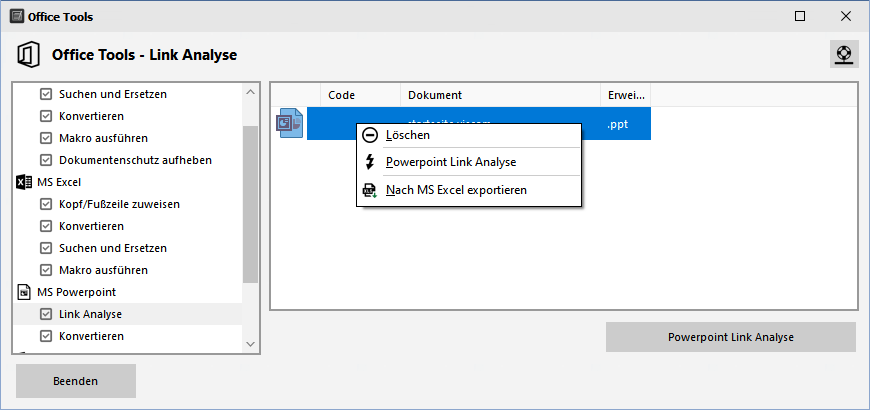Image resolution: width=870 pixels, height=410 pixels.
Task: Click the .ppt extension cell
Action: pyautogui.click(x=626, y=124)
